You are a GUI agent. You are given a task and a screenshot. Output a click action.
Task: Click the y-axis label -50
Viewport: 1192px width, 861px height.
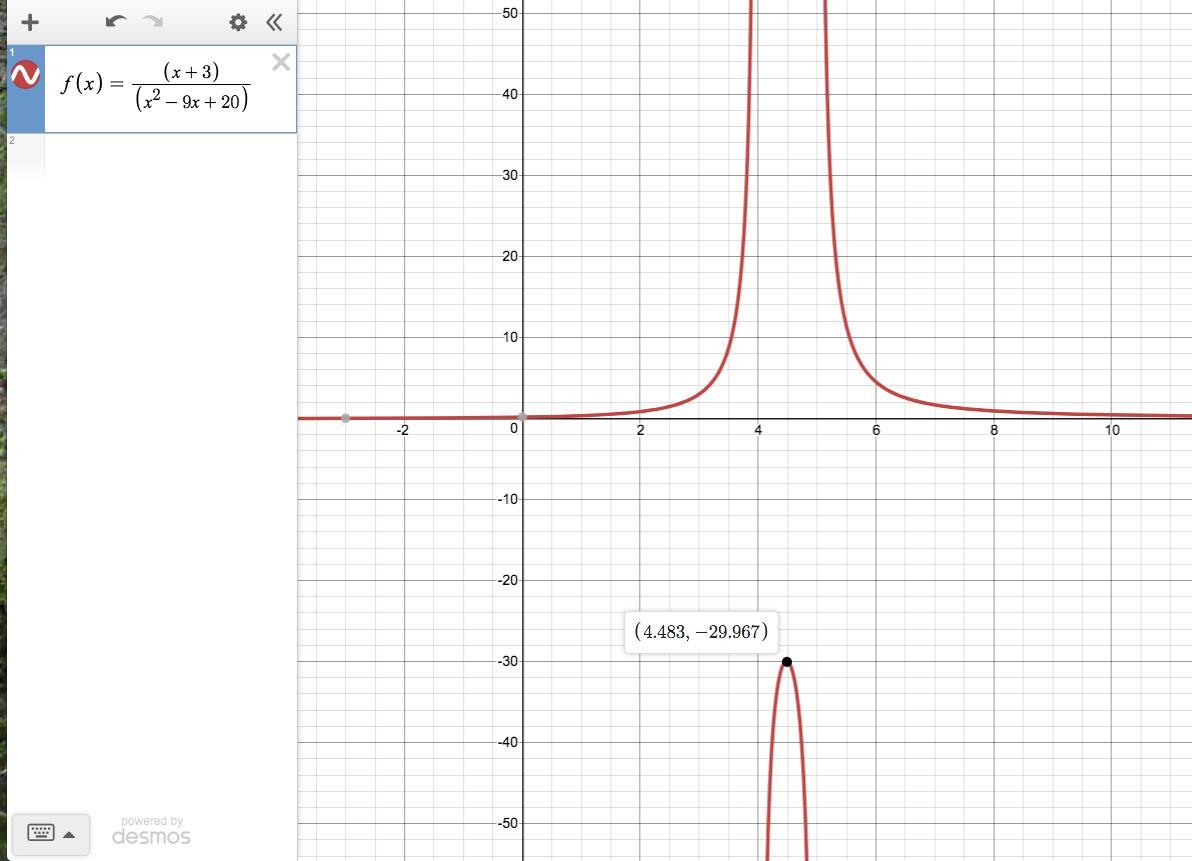click(x=507, y=823)
